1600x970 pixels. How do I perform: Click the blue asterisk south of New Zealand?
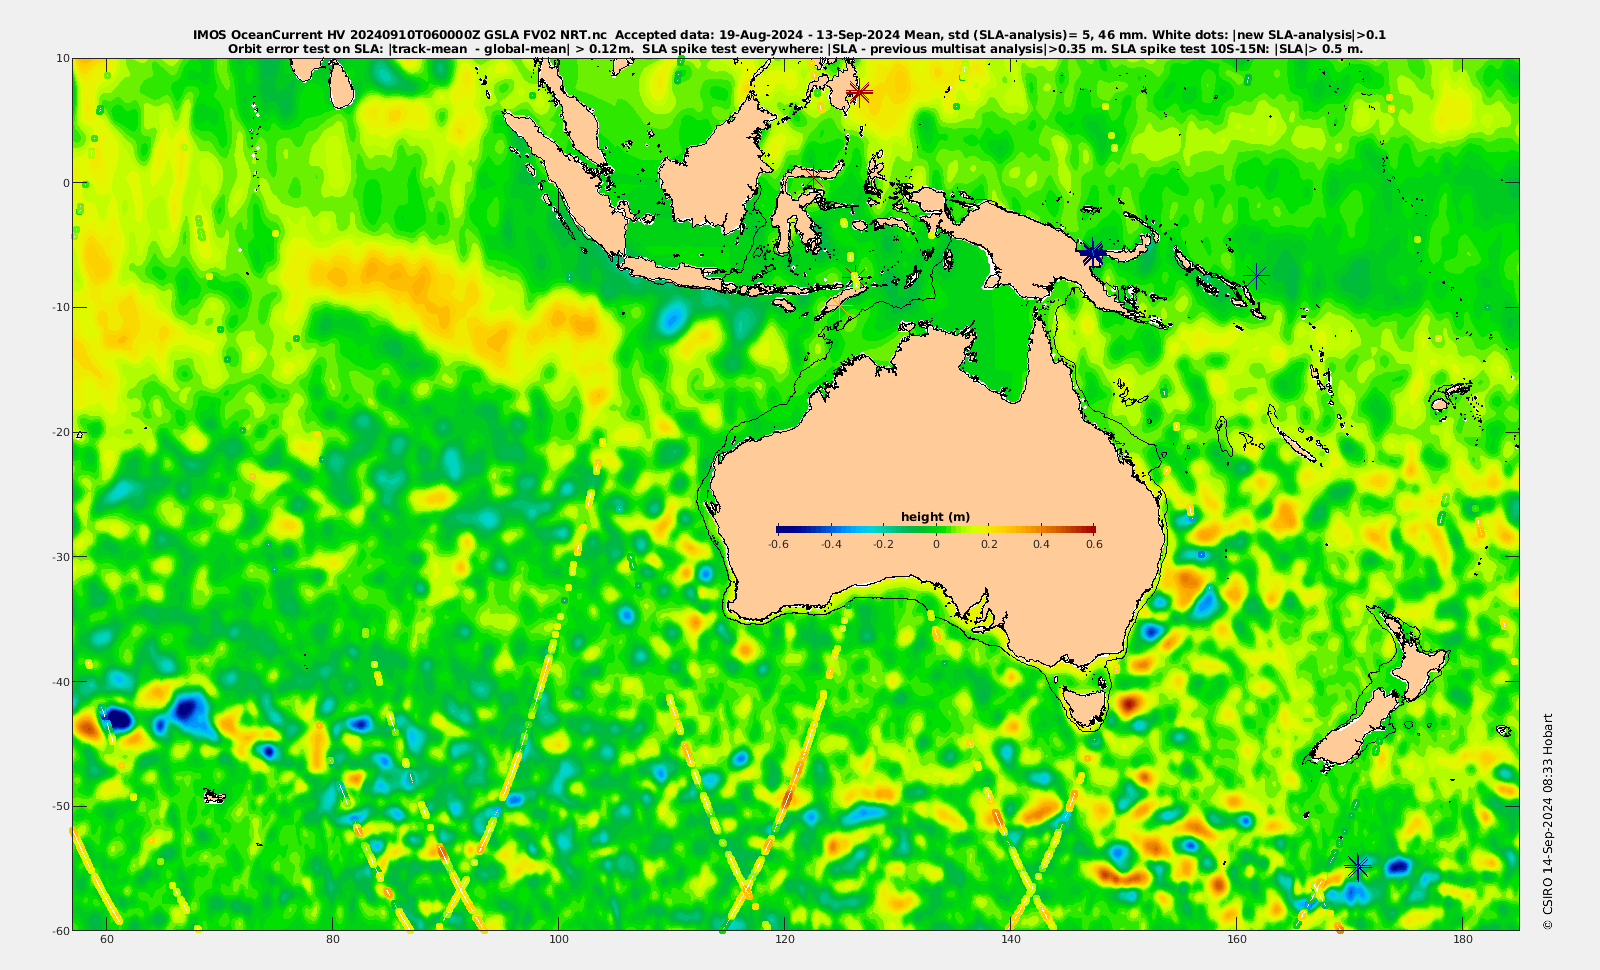(x=1358, y=866)
